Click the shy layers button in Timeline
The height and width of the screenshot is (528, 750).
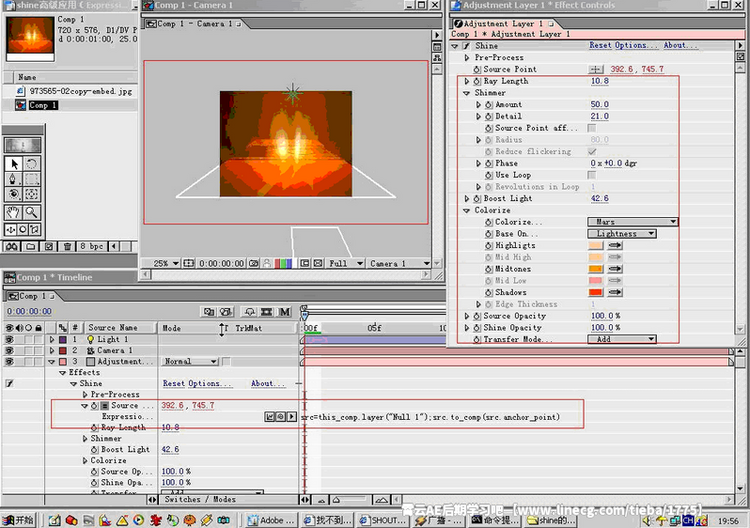pyautogui.click(x=249, y=312)
